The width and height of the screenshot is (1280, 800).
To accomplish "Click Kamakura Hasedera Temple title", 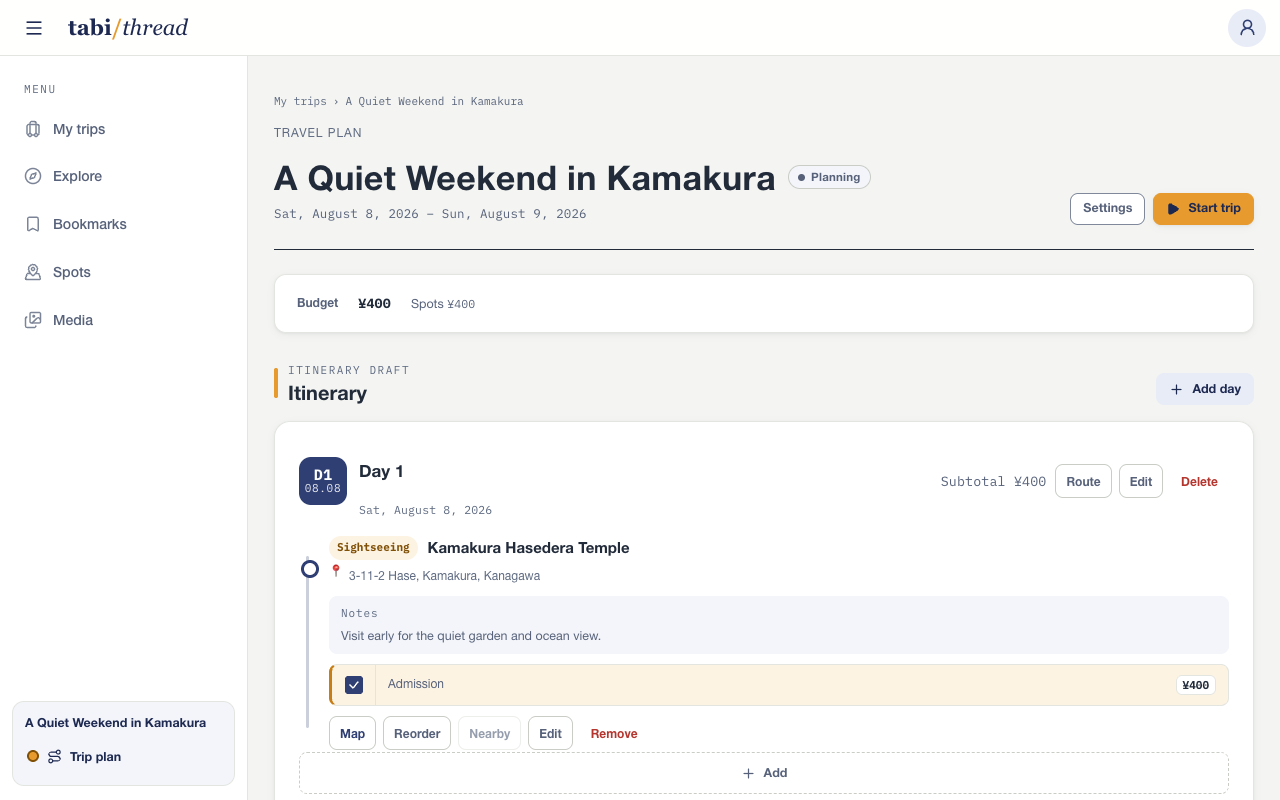I will 528,548.
